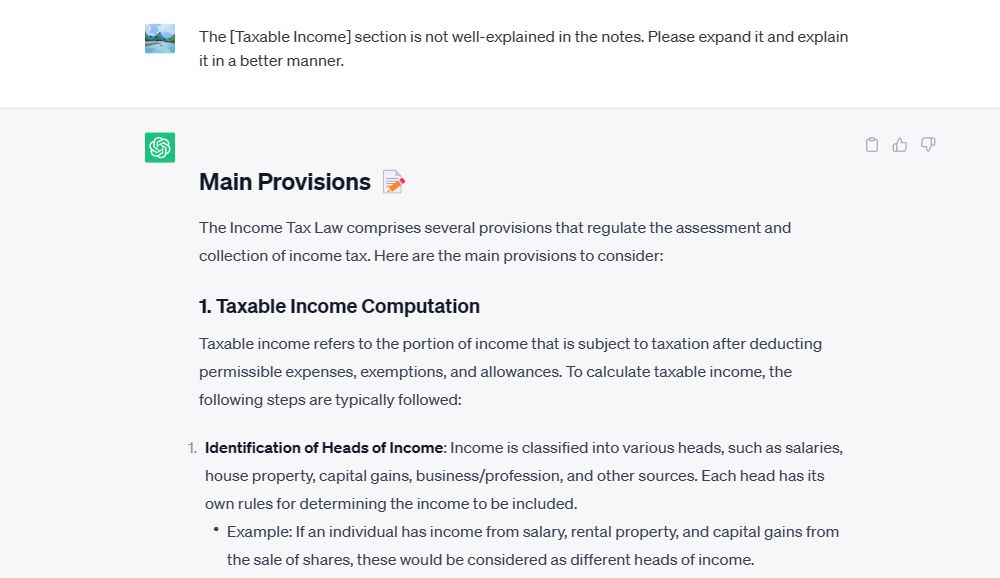Copy the ChatGPT response with clipboard icon

pyautogui.click(x=872, y=145)
